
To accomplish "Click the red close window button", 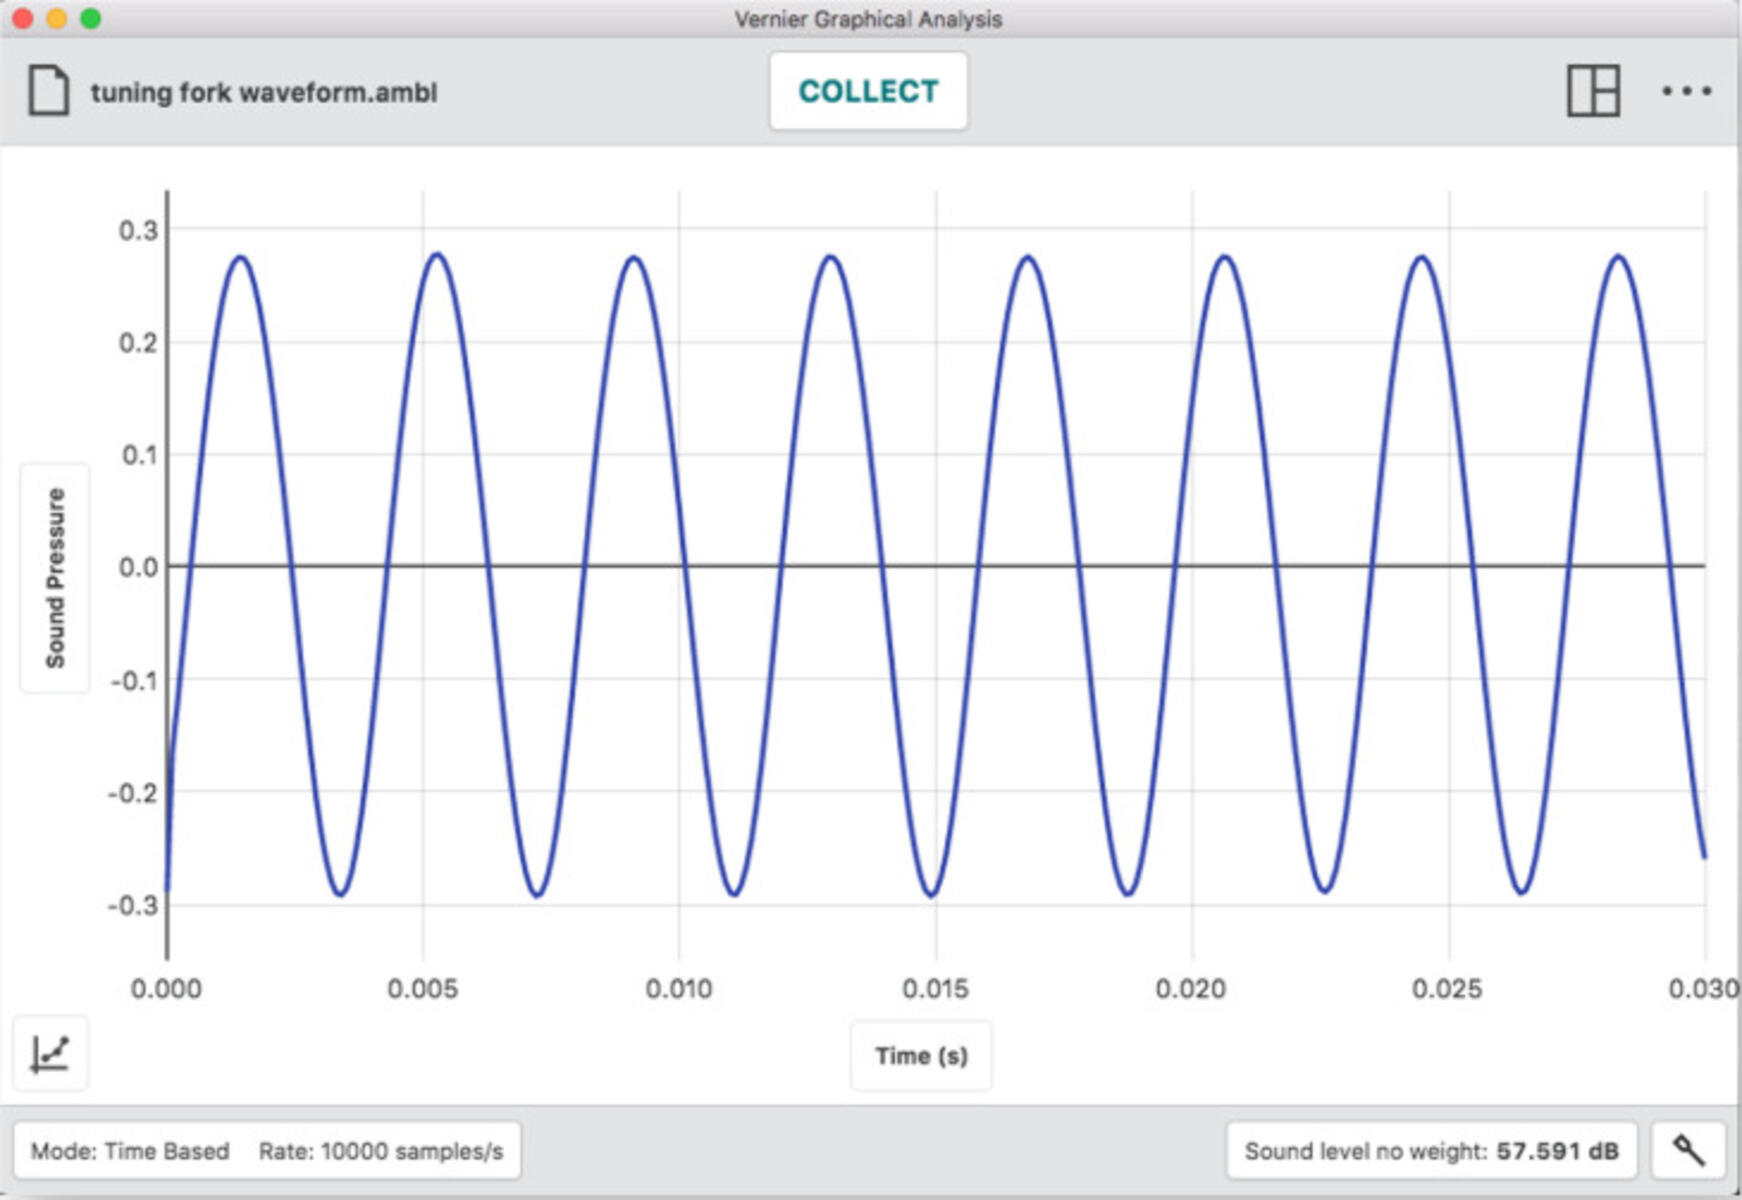I will pyautogui.click(x=22, y=19).
